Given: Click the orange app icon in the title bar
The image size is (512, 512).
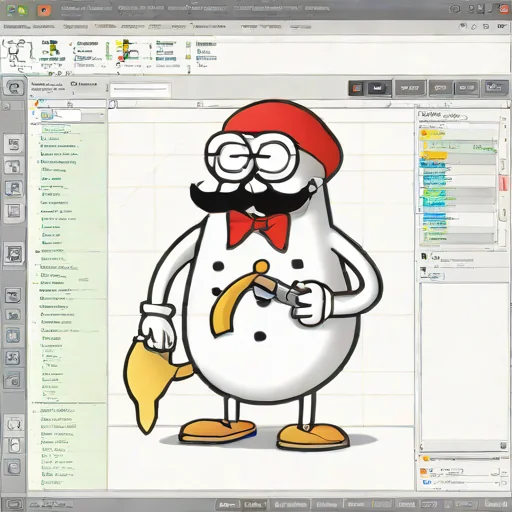Looking at the screenshot, I should 44,10.
